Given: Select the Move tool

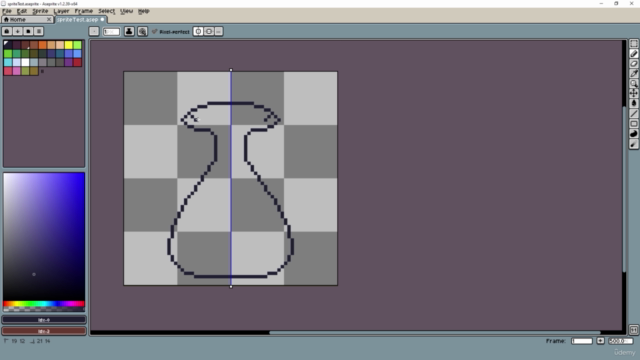Looking at the screenshot, I should (633, 93).
